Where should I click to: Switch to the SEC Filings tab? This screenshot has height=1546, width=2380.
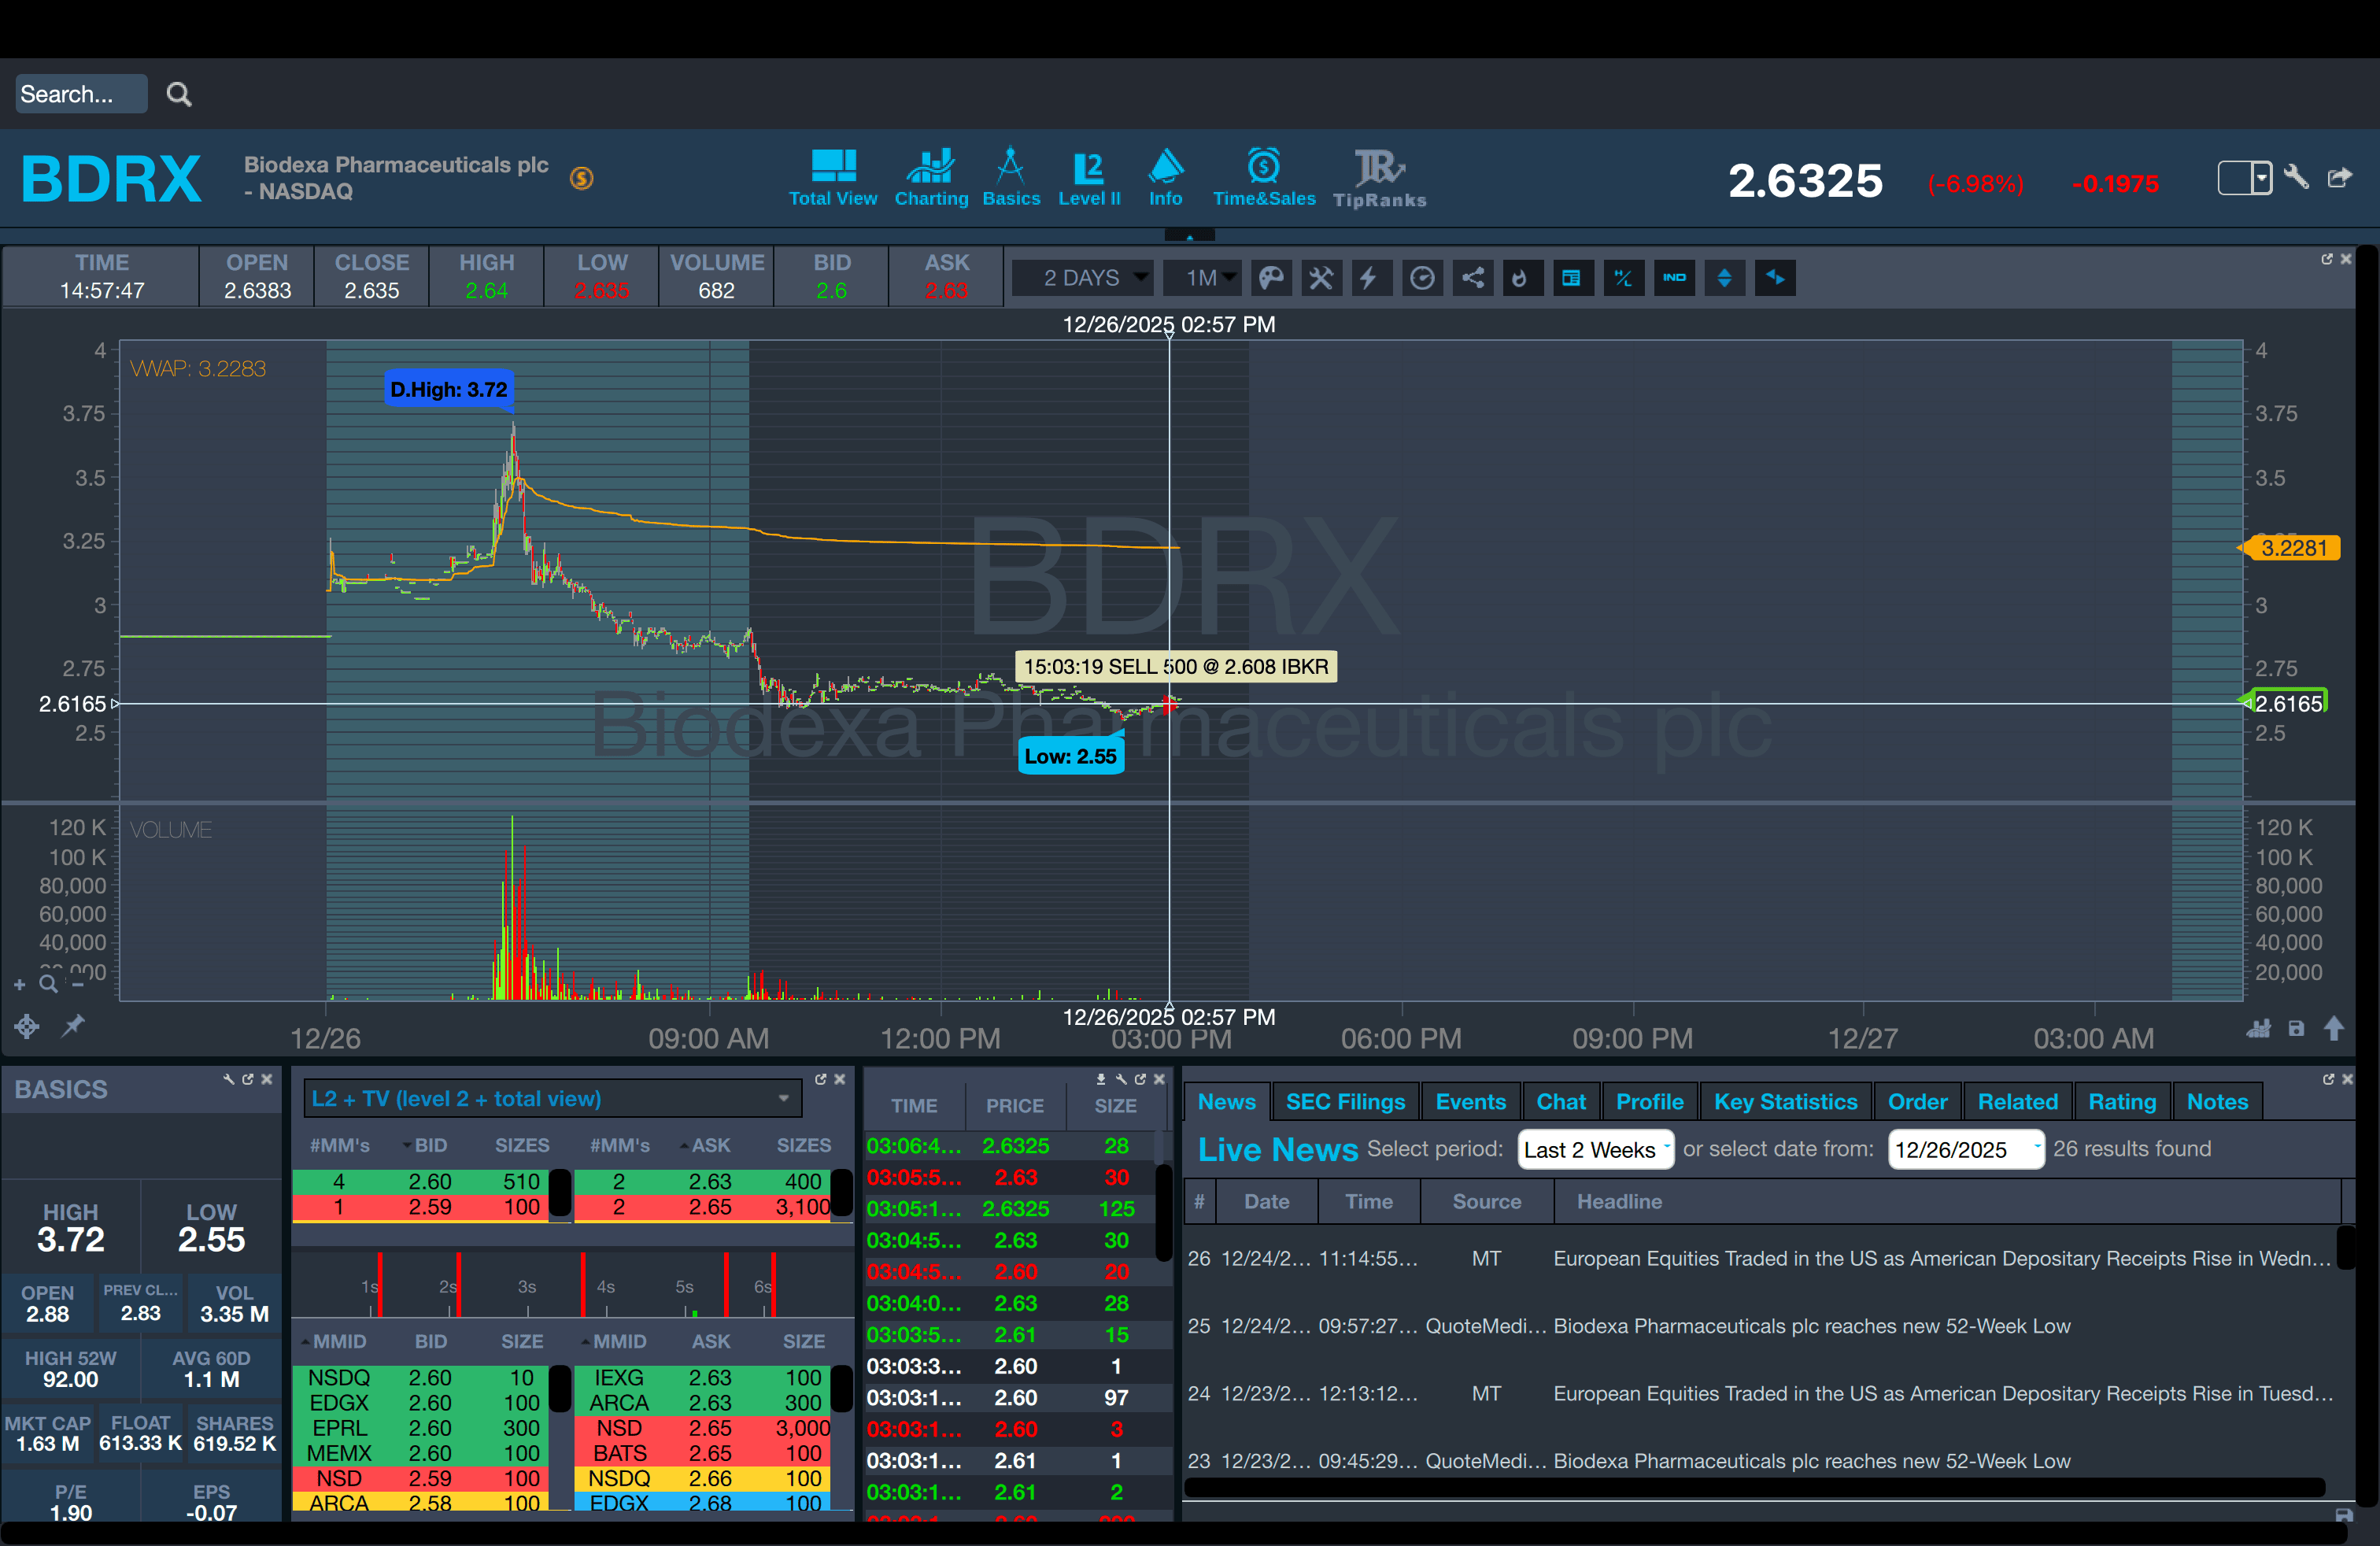click(1344, 1101)
